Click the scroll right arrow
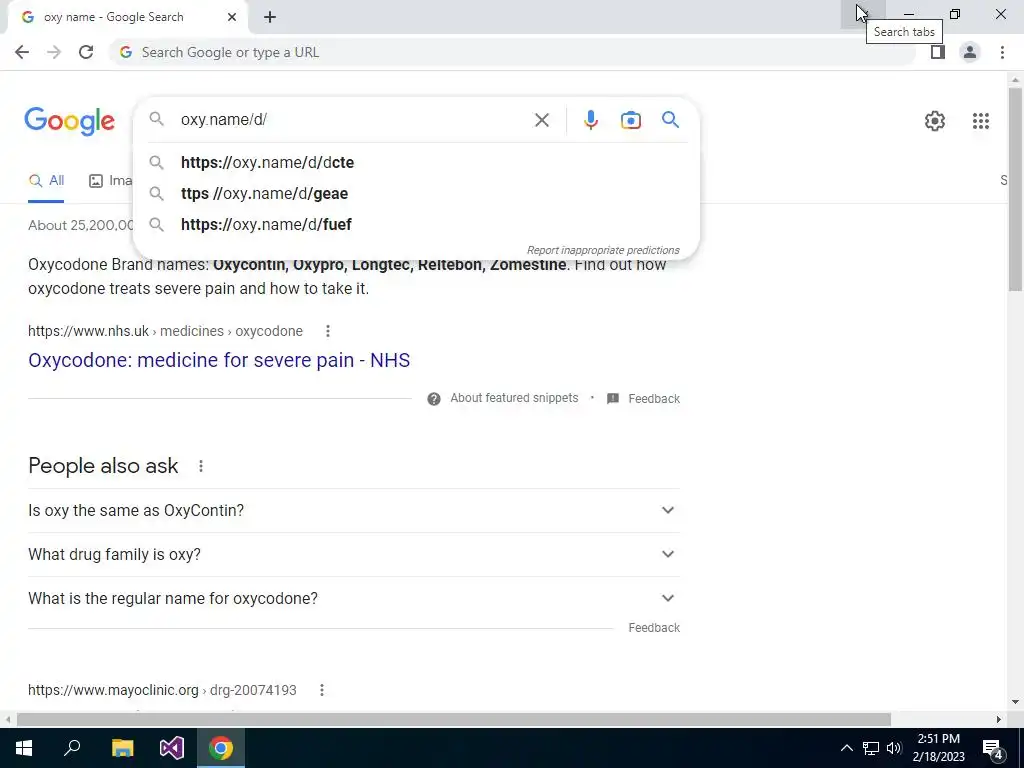The height and width of the screenshot is (768, 1024). coord(999,719)
